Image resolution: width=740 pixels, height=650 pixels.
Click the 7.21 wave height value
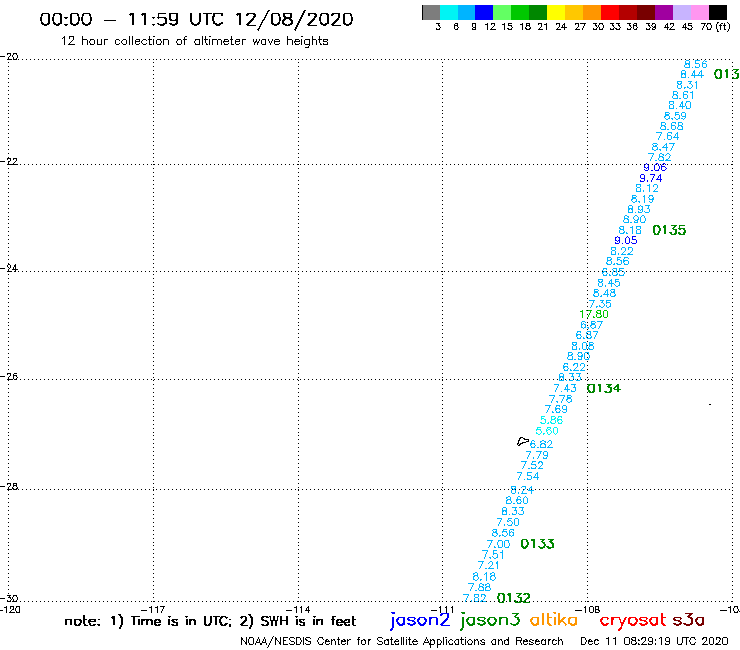488,566
